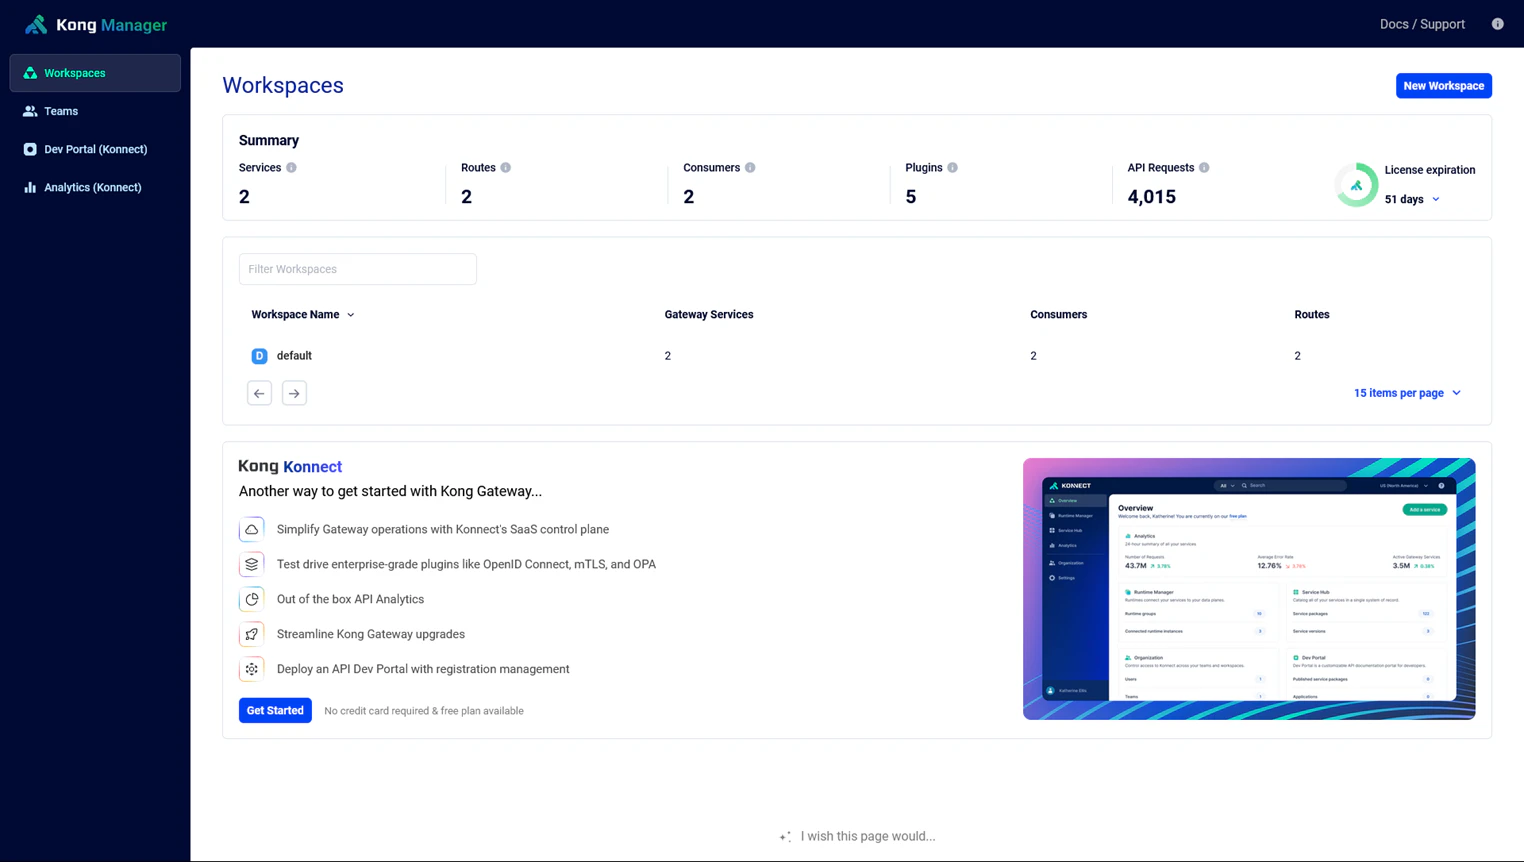Click the New Workspace button
1524x862 pixels.
point(1443,86)
